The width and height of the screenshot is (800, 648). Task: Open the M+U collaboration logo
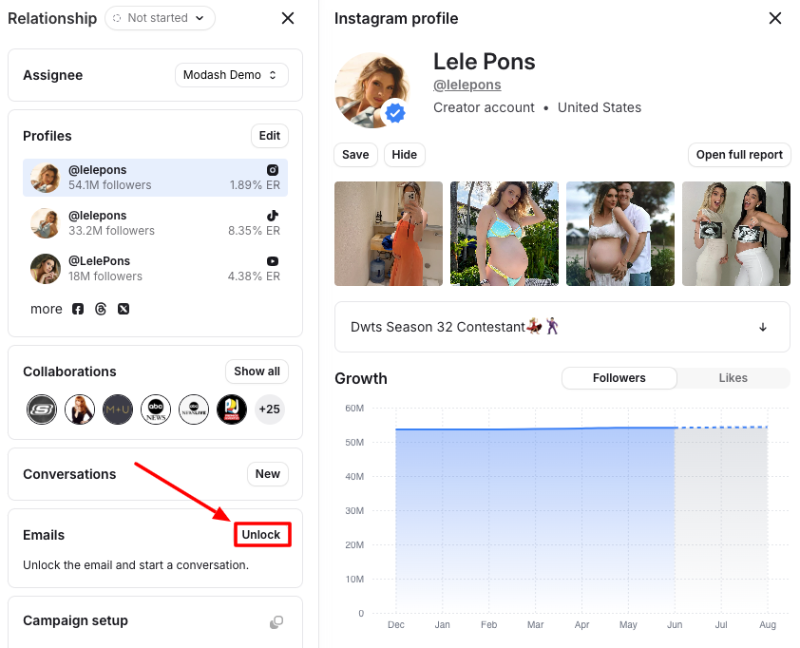tap(117, 409)
